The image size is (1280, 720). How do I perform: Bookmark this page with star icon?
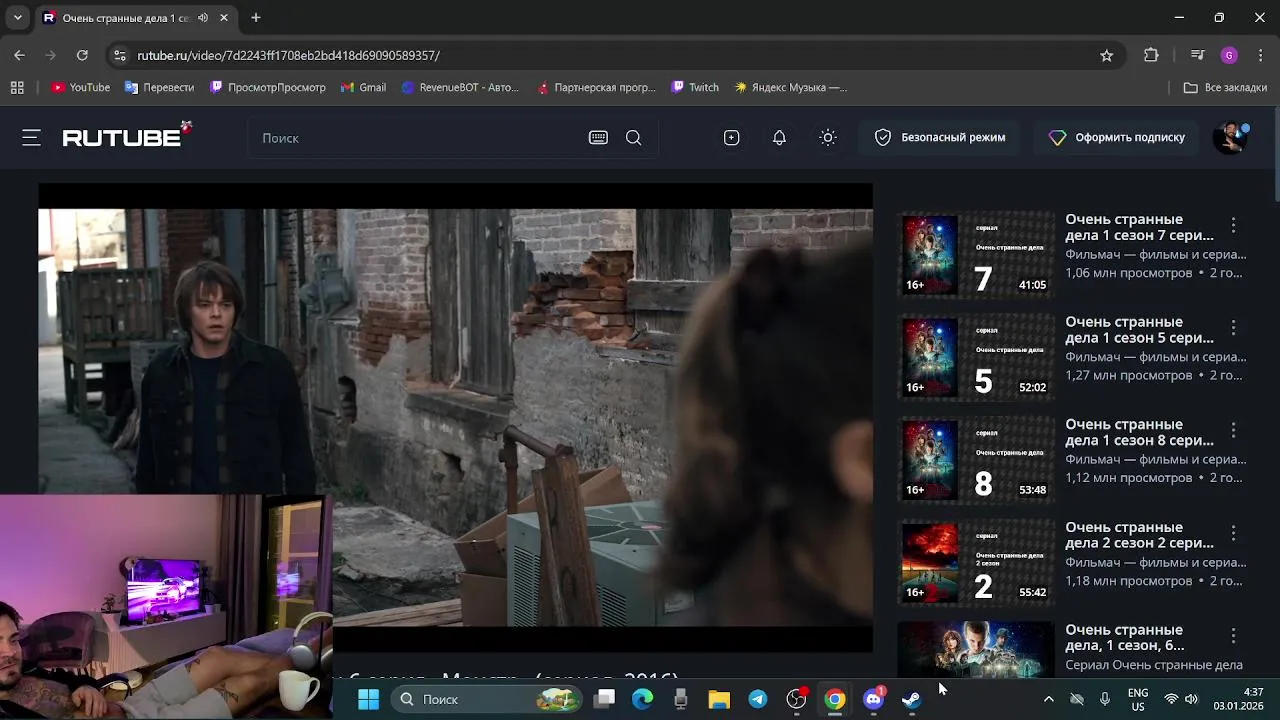1106,55
